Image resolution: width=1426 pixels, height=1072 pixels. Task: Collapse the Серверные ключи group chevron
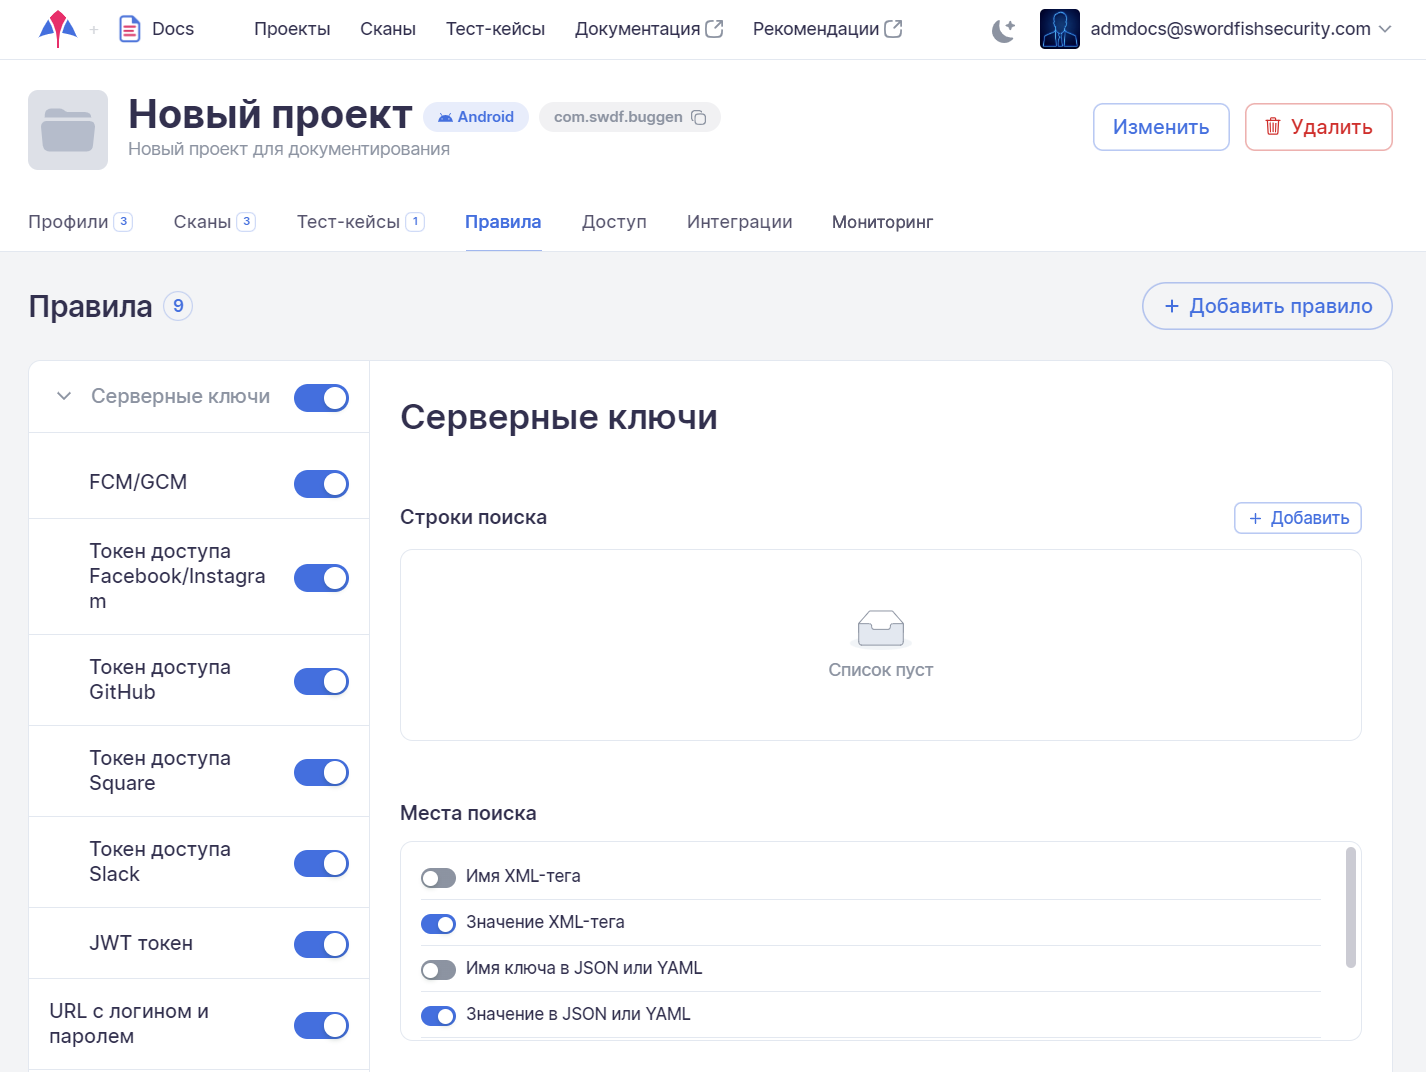pos(64,397)
